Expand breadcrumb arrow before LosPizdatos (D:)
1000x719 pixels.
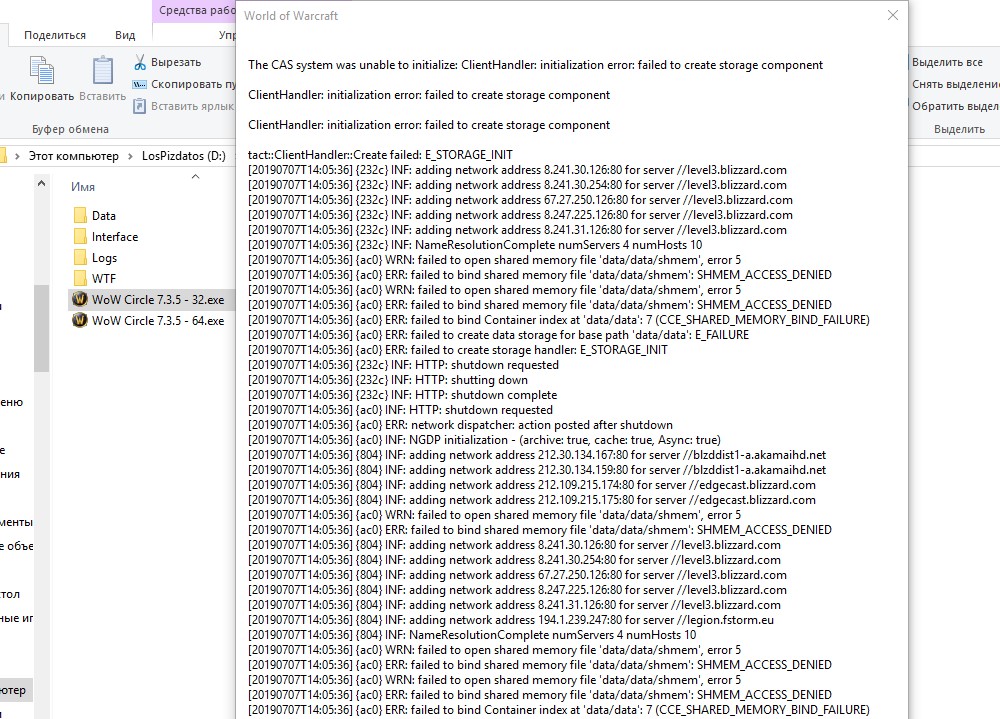[130, 156]
